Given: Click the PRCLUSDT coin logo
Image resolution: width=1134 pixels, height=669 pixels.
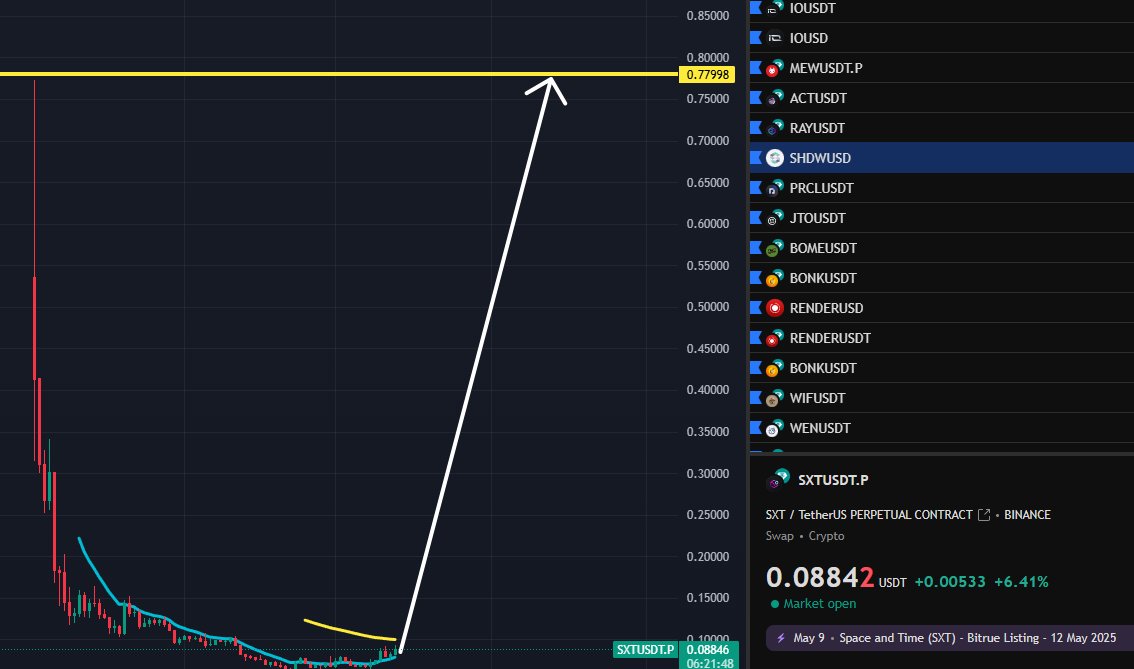Looking at the screenshot, I should (x=775, y=188).
